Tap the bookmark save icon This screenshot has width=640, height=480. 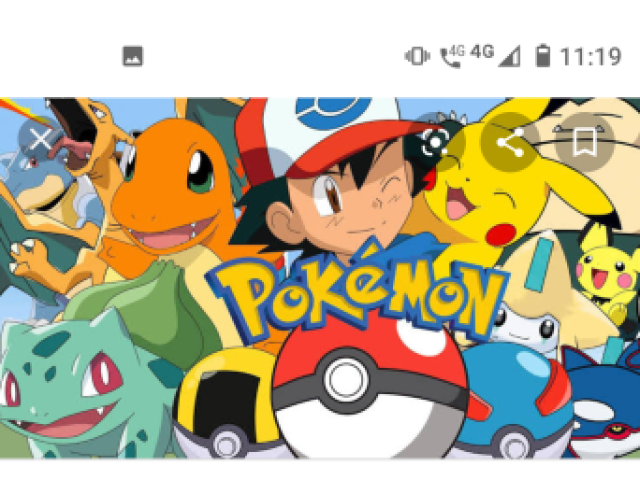[585, 142]
